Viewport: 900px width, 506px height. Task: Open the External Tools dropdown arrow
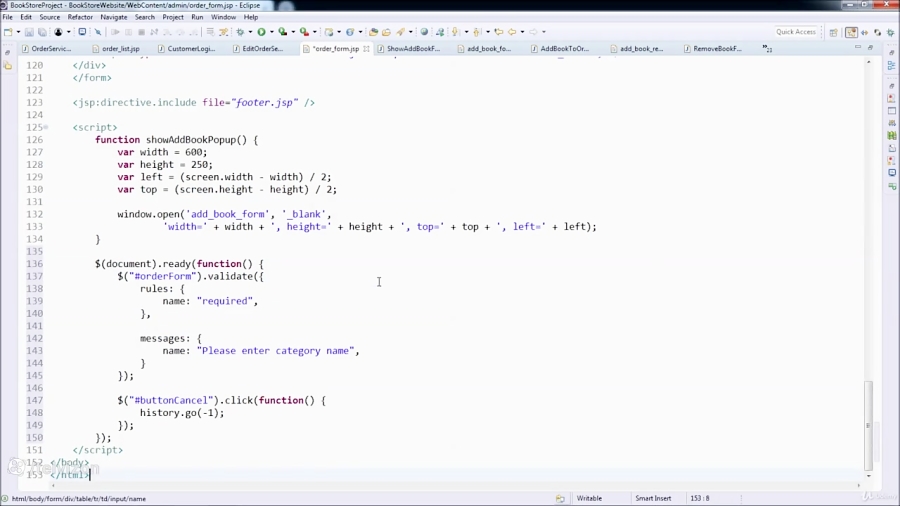tap(315, 32)
